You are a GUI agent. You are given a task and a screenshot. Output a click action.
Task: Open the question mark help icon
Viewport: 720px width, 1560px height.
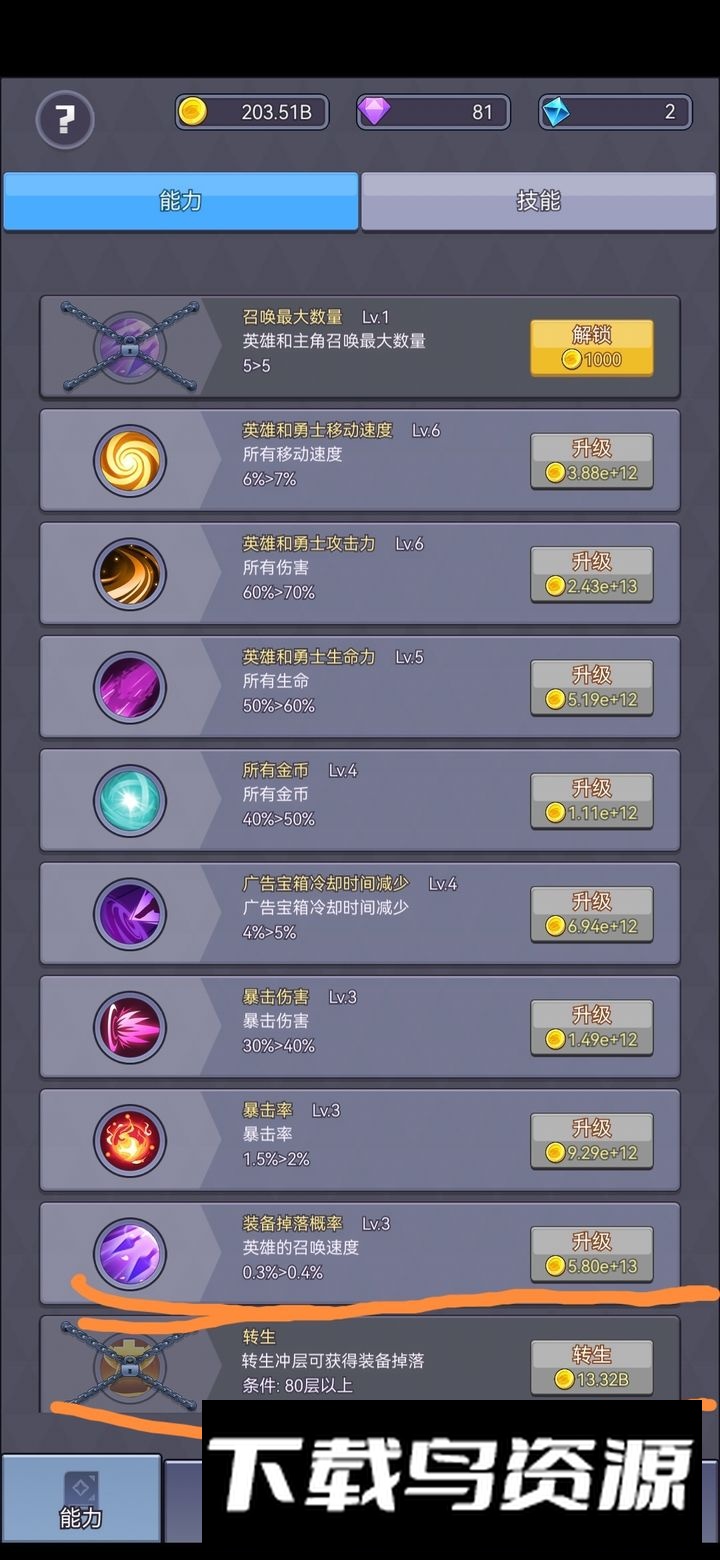point(65,120)
